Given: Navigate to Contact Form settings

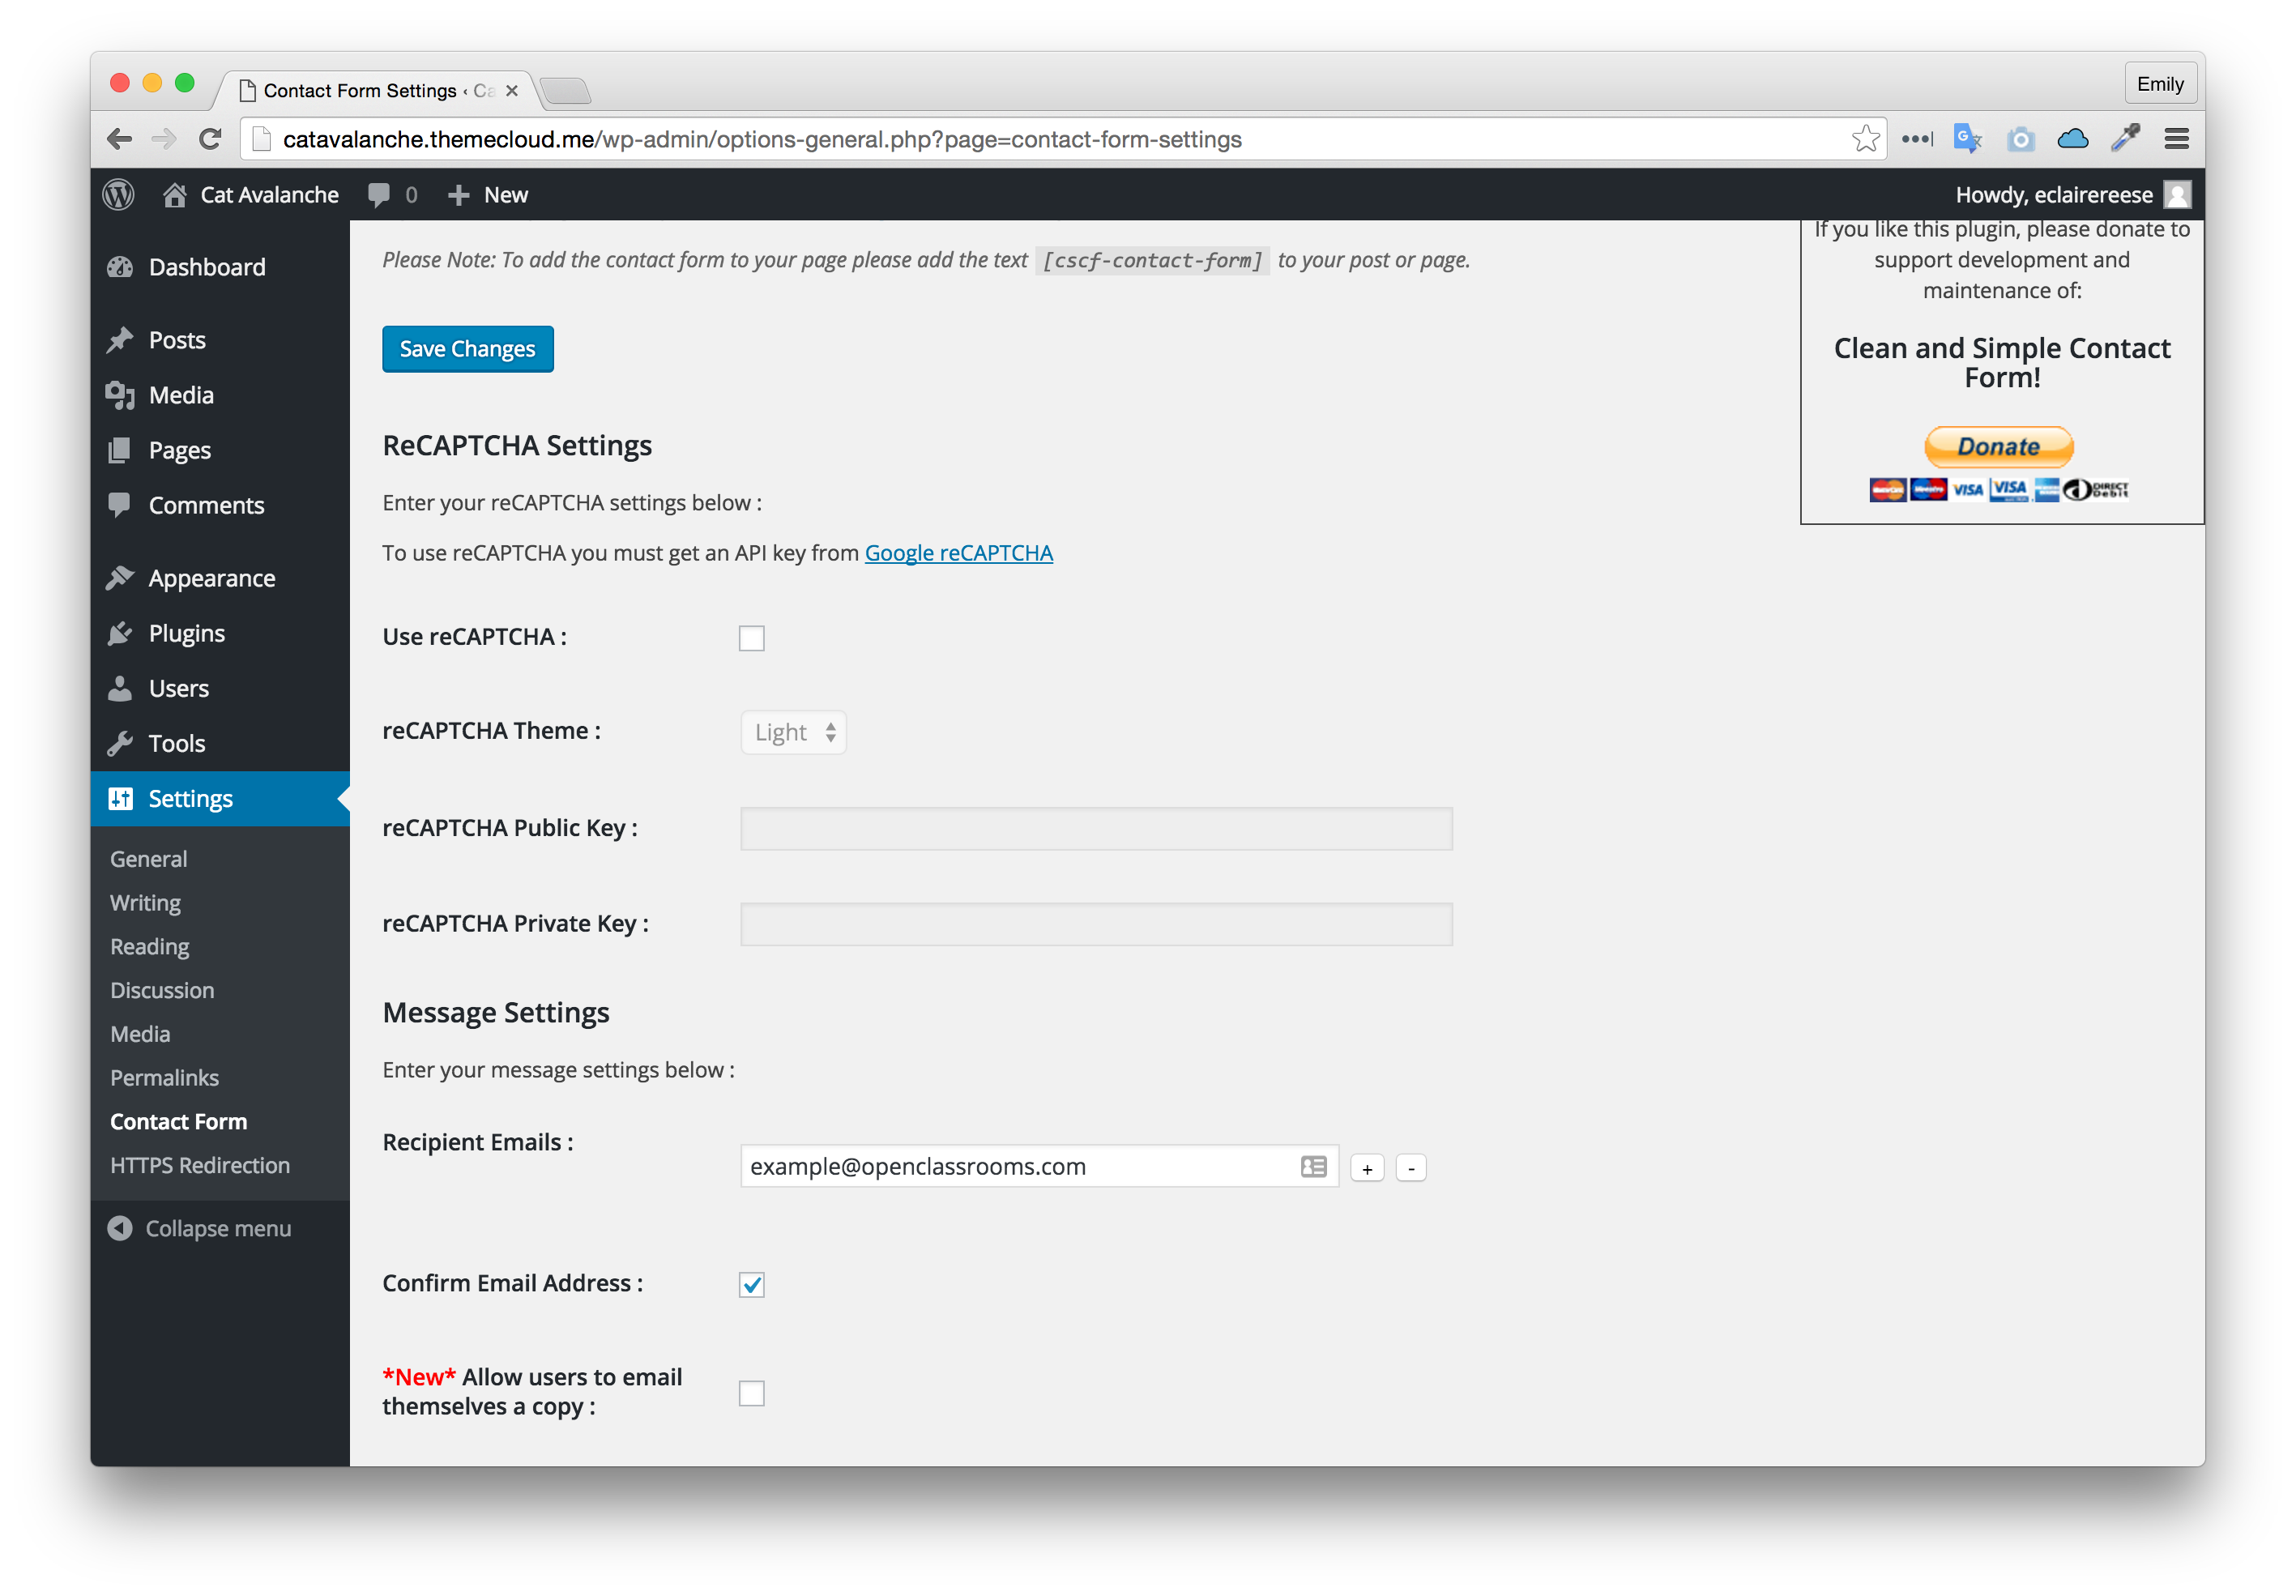Looking at the screenshot, I should tap(181, 1121).
